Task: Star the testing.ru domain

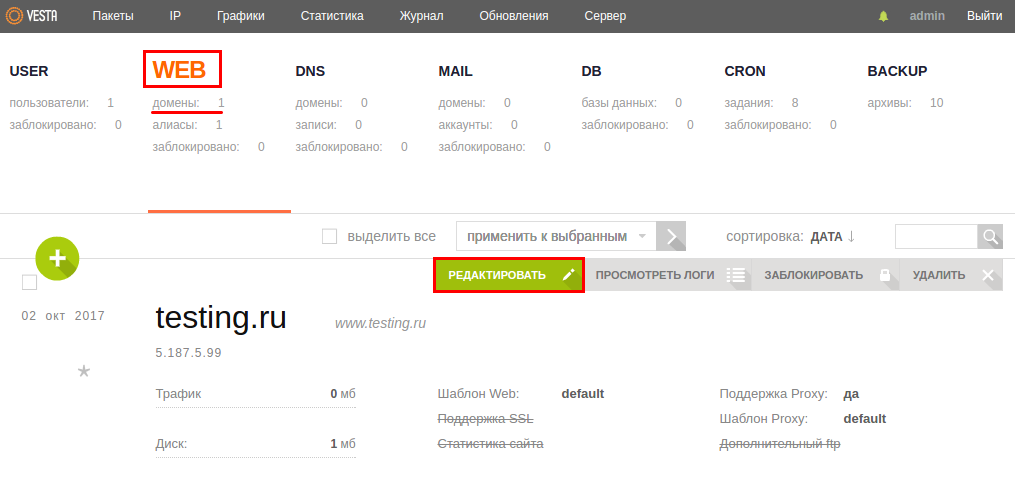Action: click(x=84, y=371)
